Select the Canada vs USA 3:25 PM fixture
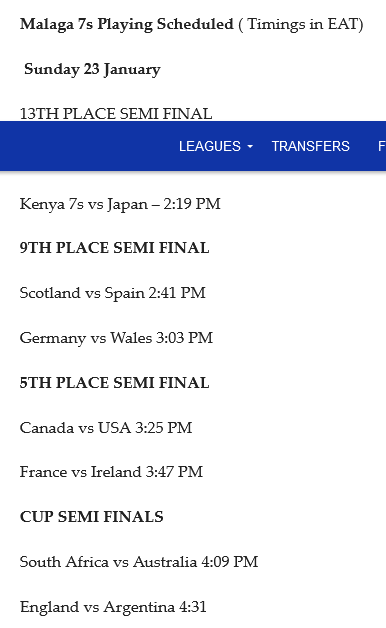 [x=106, y=428]
